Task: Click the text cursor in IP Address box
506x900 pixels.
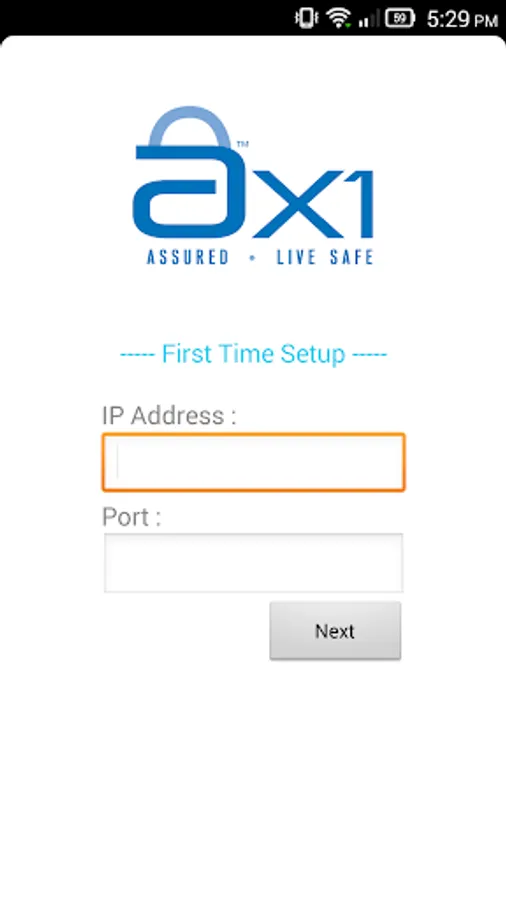Action: [118, 462]
